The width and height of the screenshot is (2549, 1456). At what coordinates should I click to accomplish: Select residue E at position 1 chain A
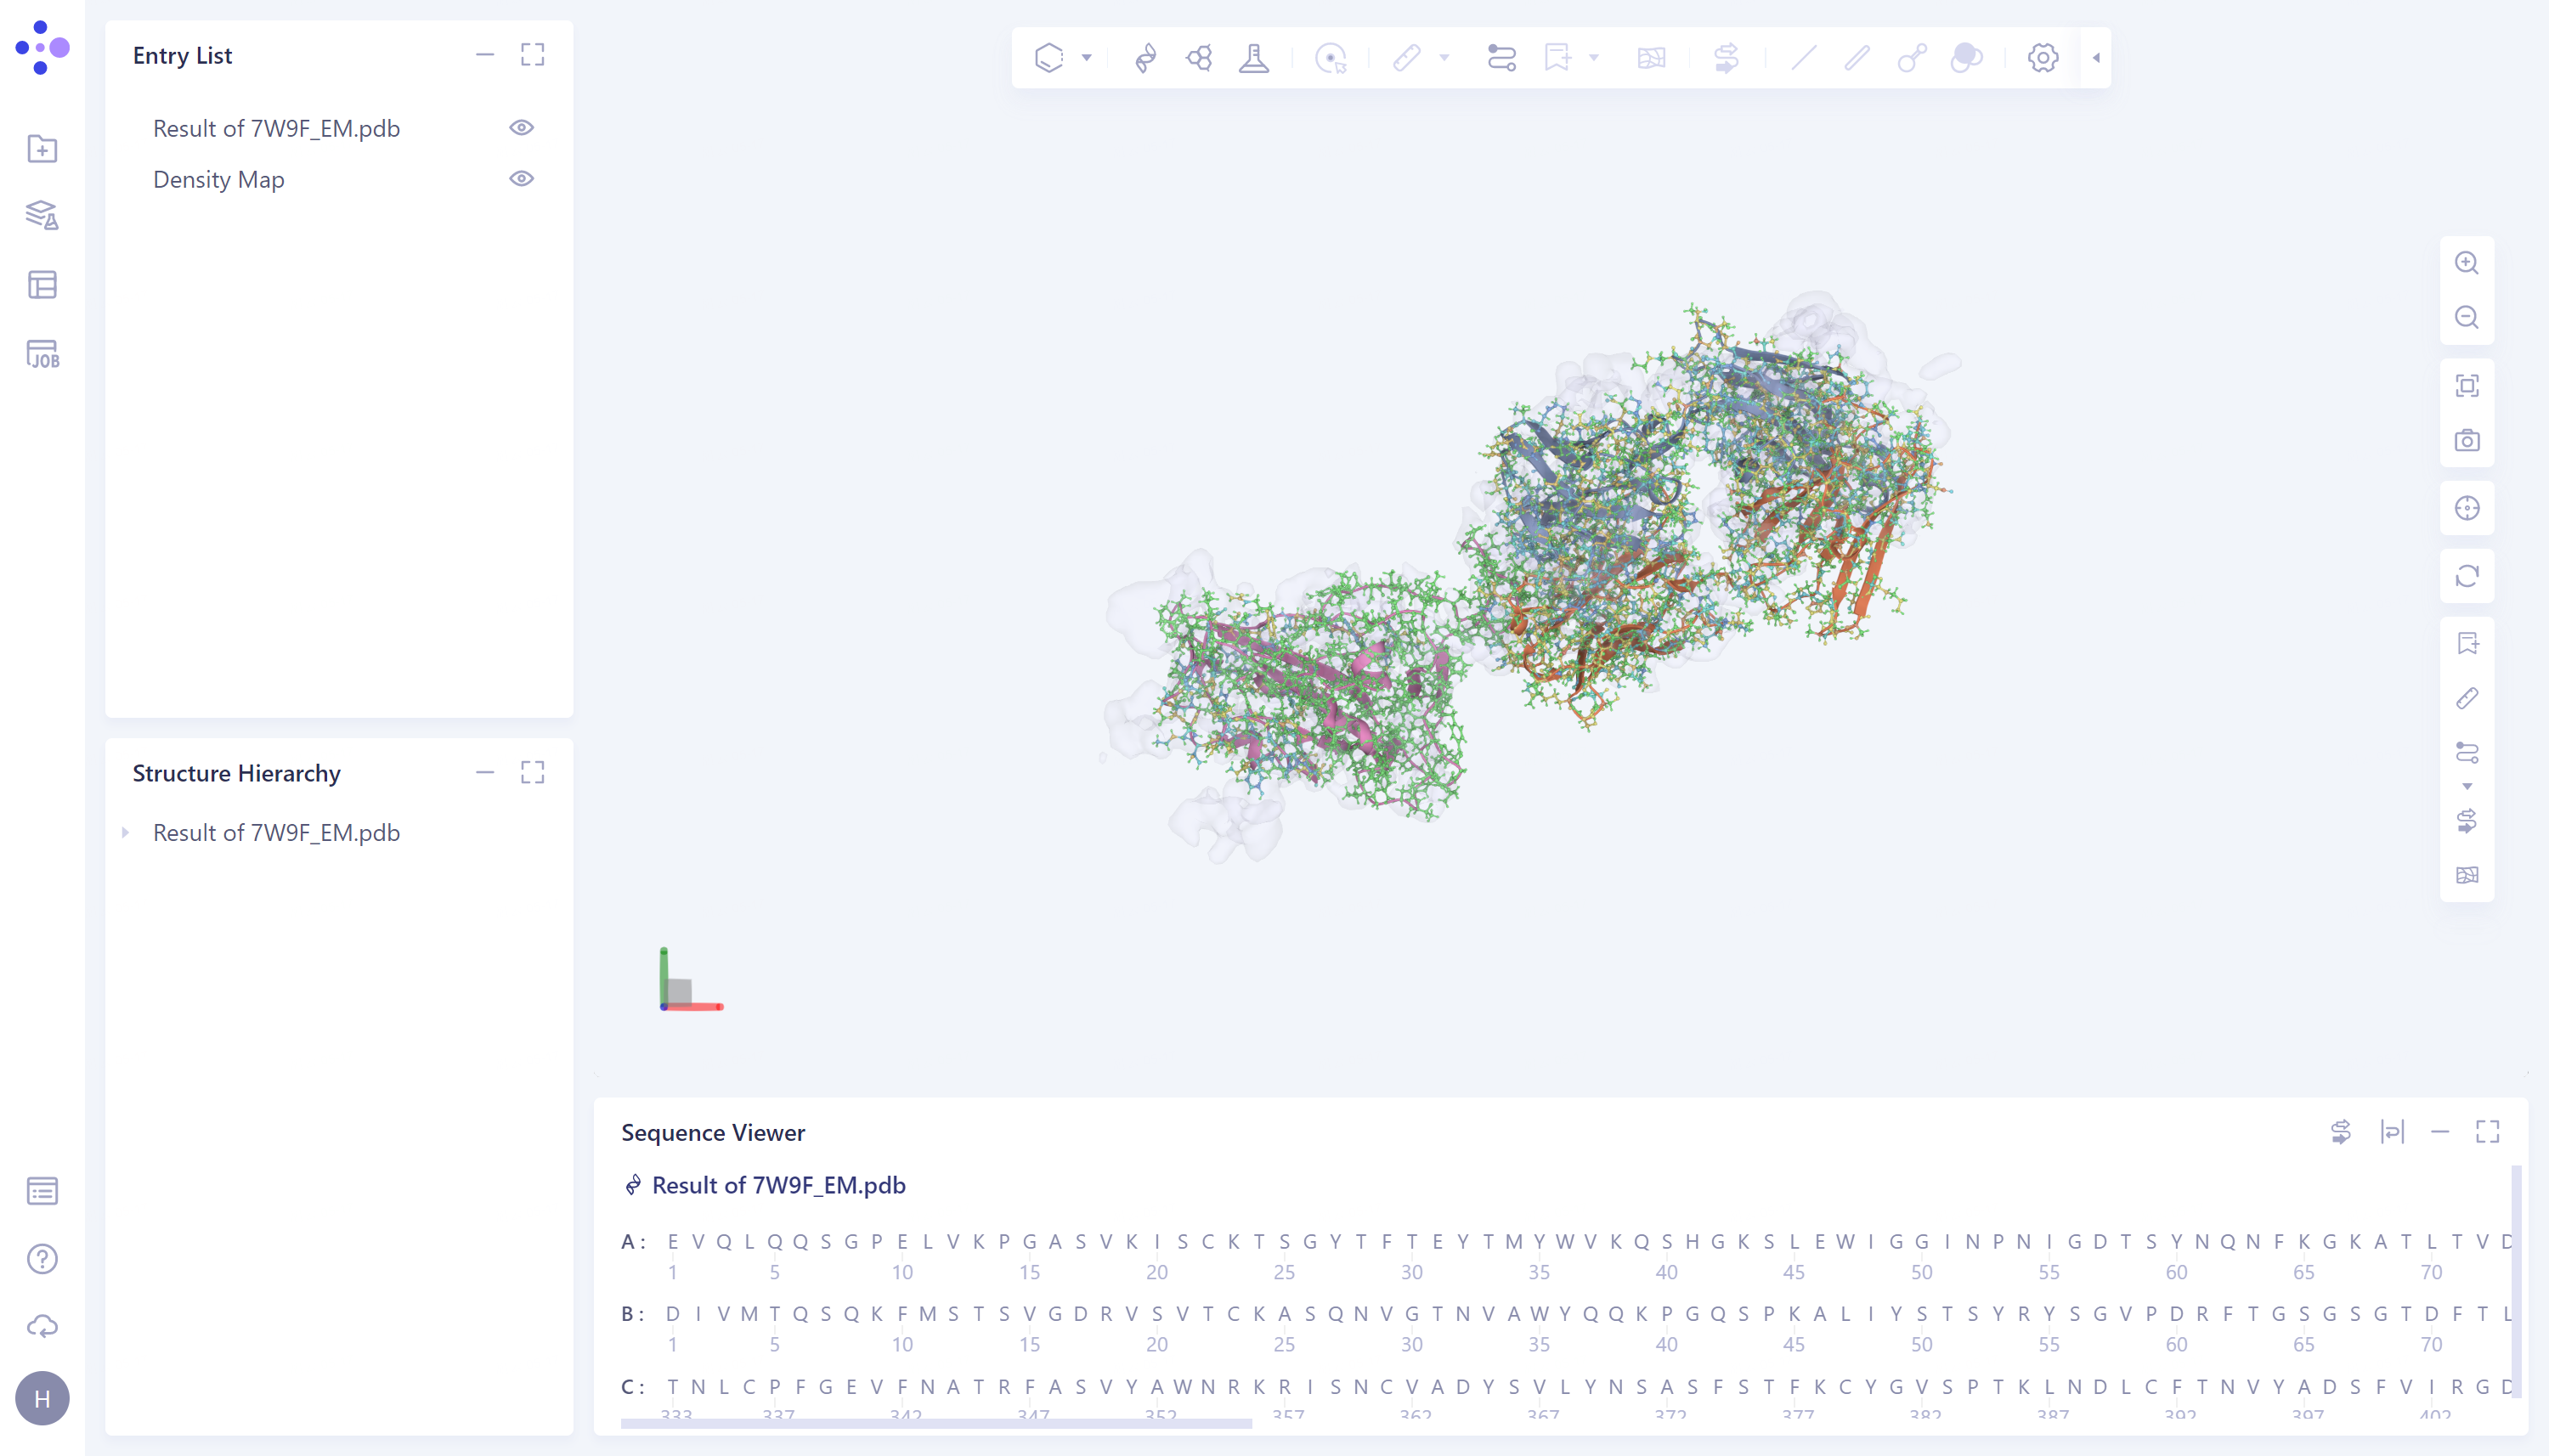[673, 1241]
